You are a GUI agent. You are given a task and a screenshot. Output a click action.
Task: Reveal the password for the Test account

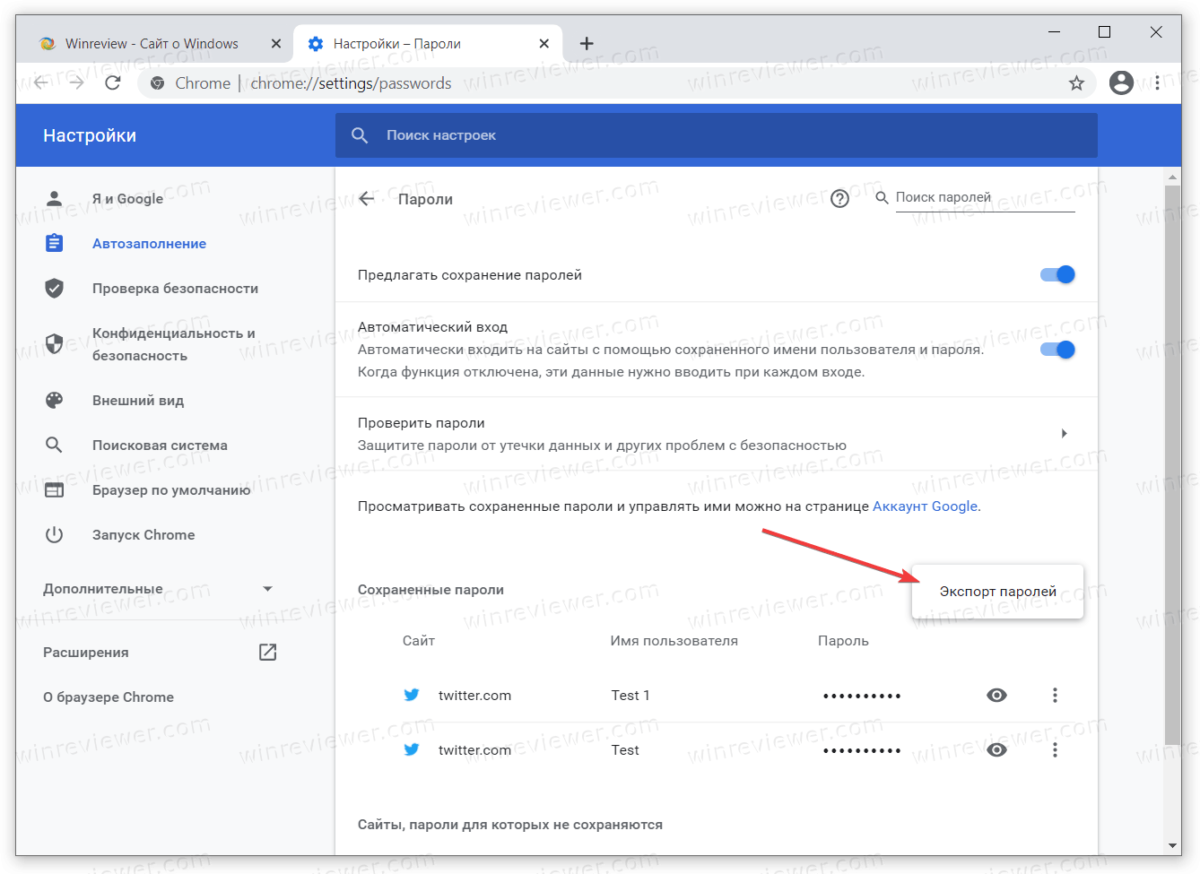[x=996, y=750]
